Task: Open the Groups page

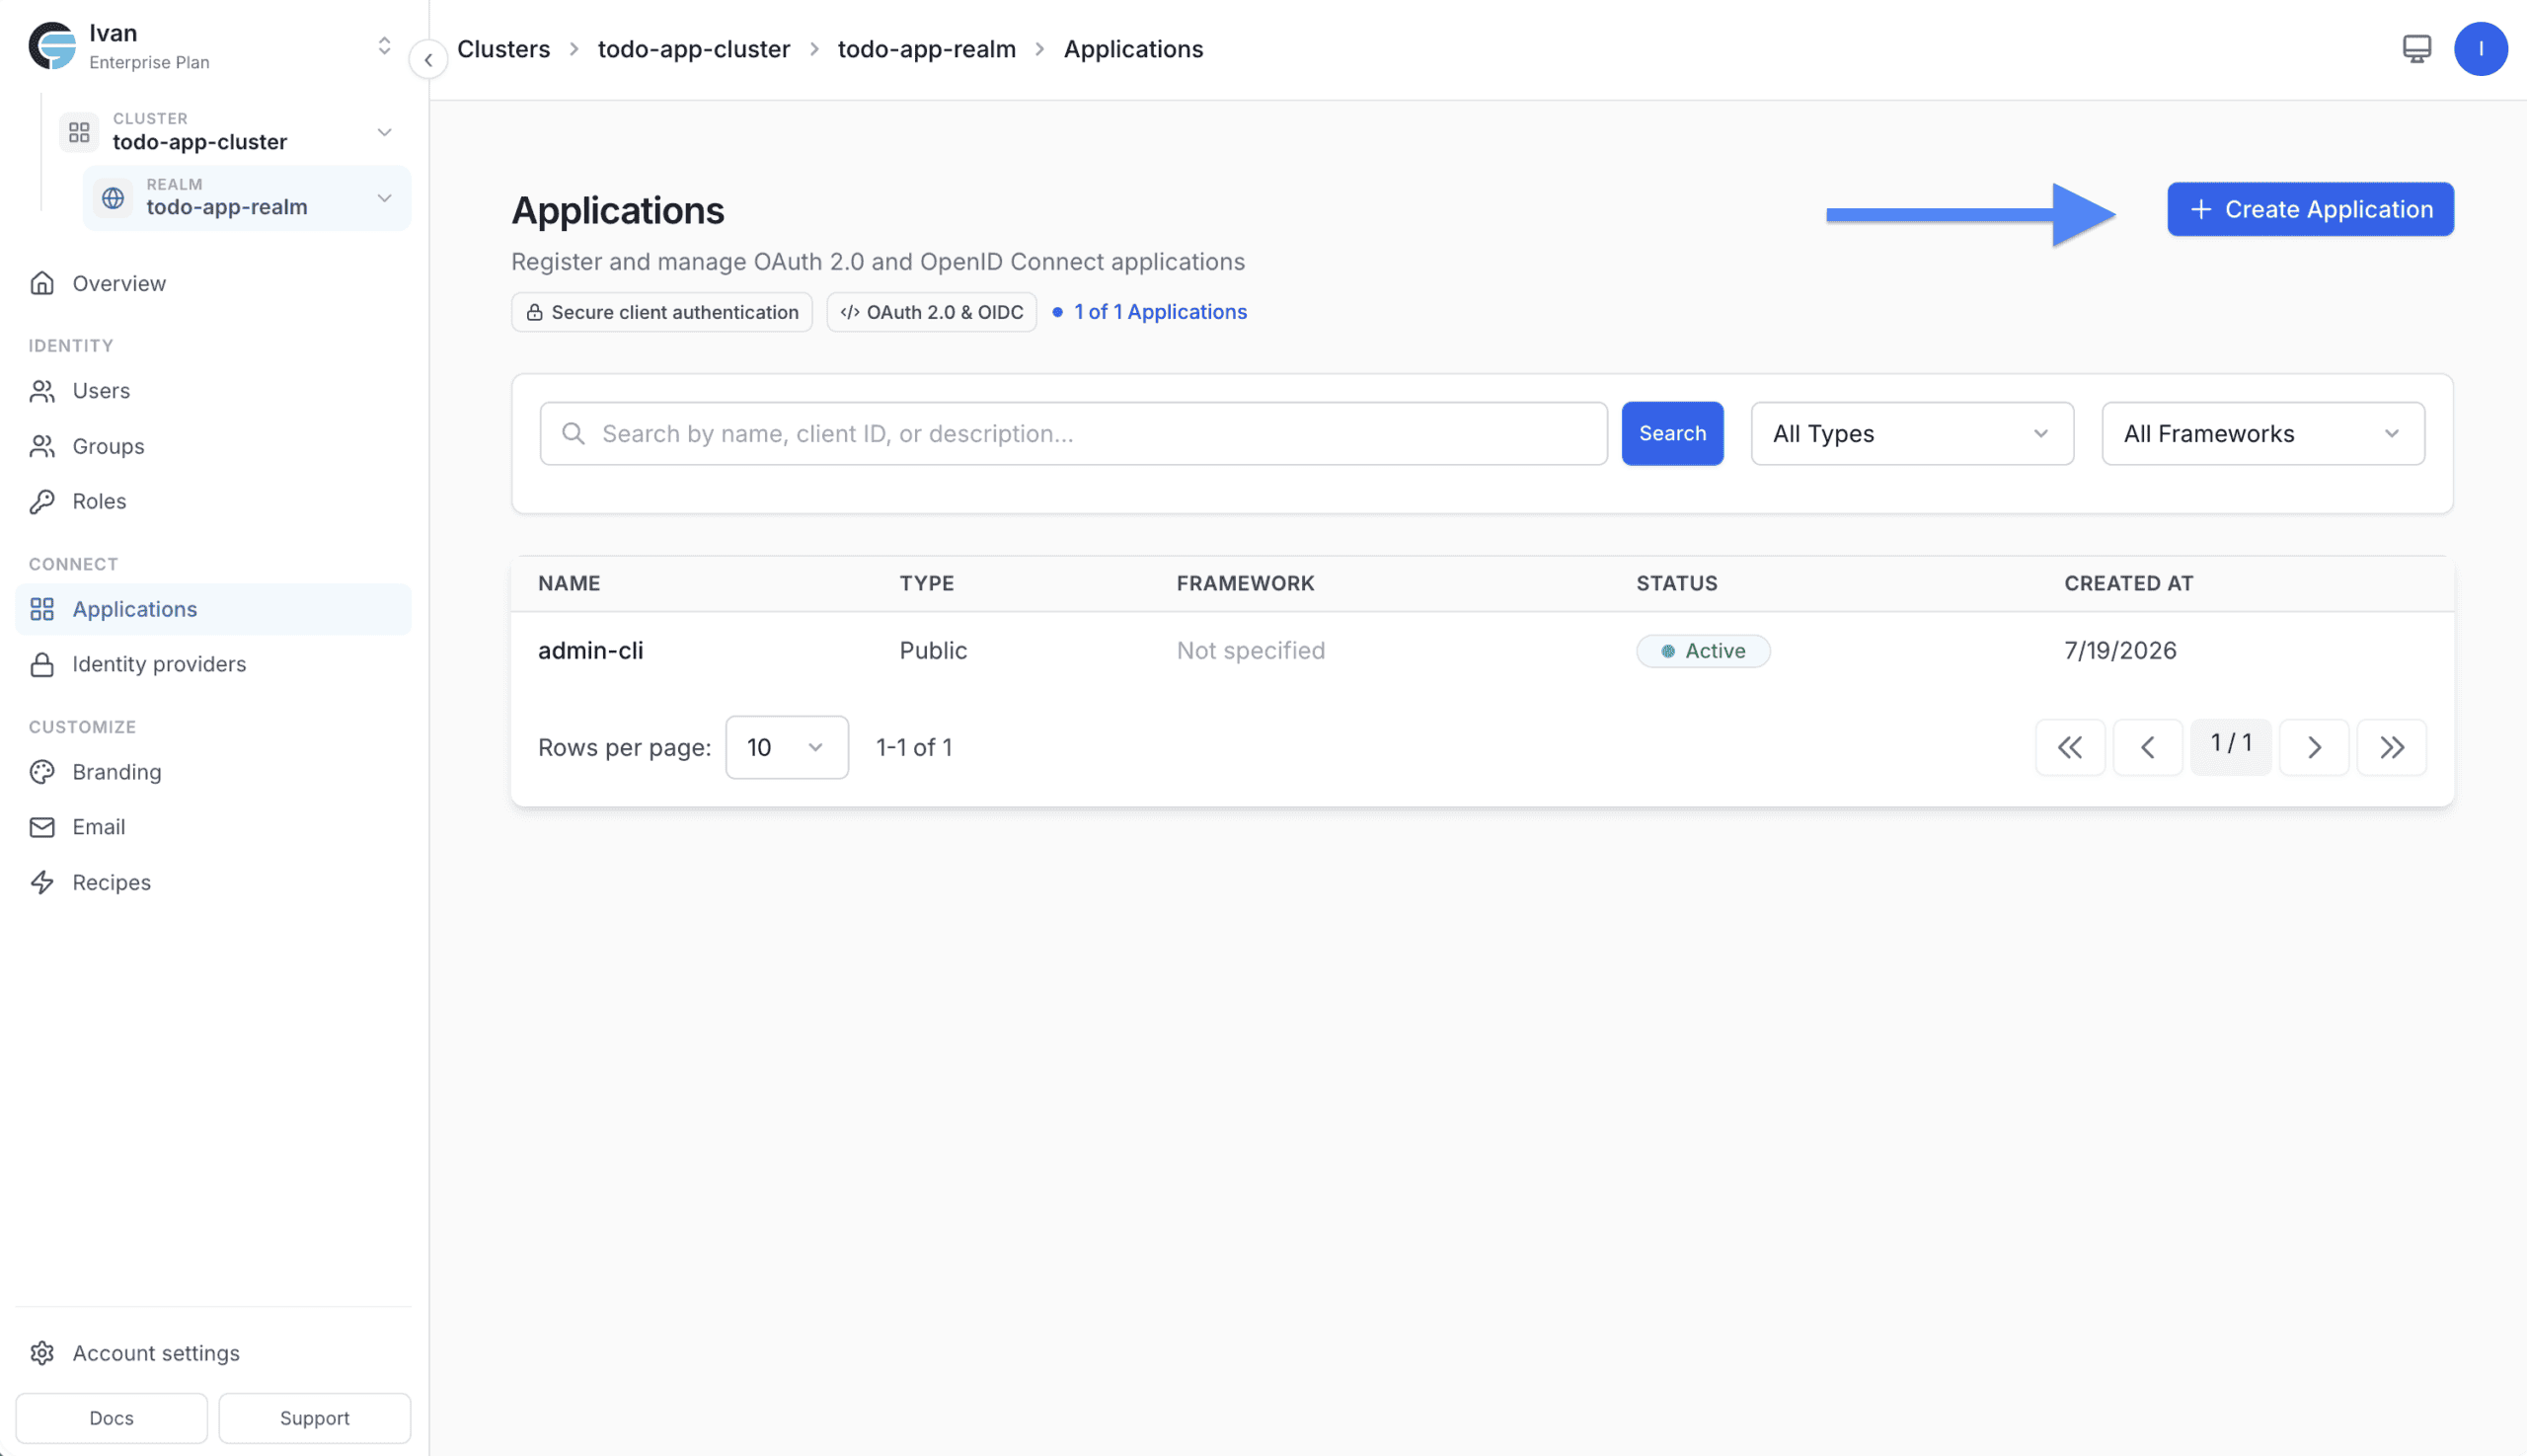Action: [x=213, y=446]
